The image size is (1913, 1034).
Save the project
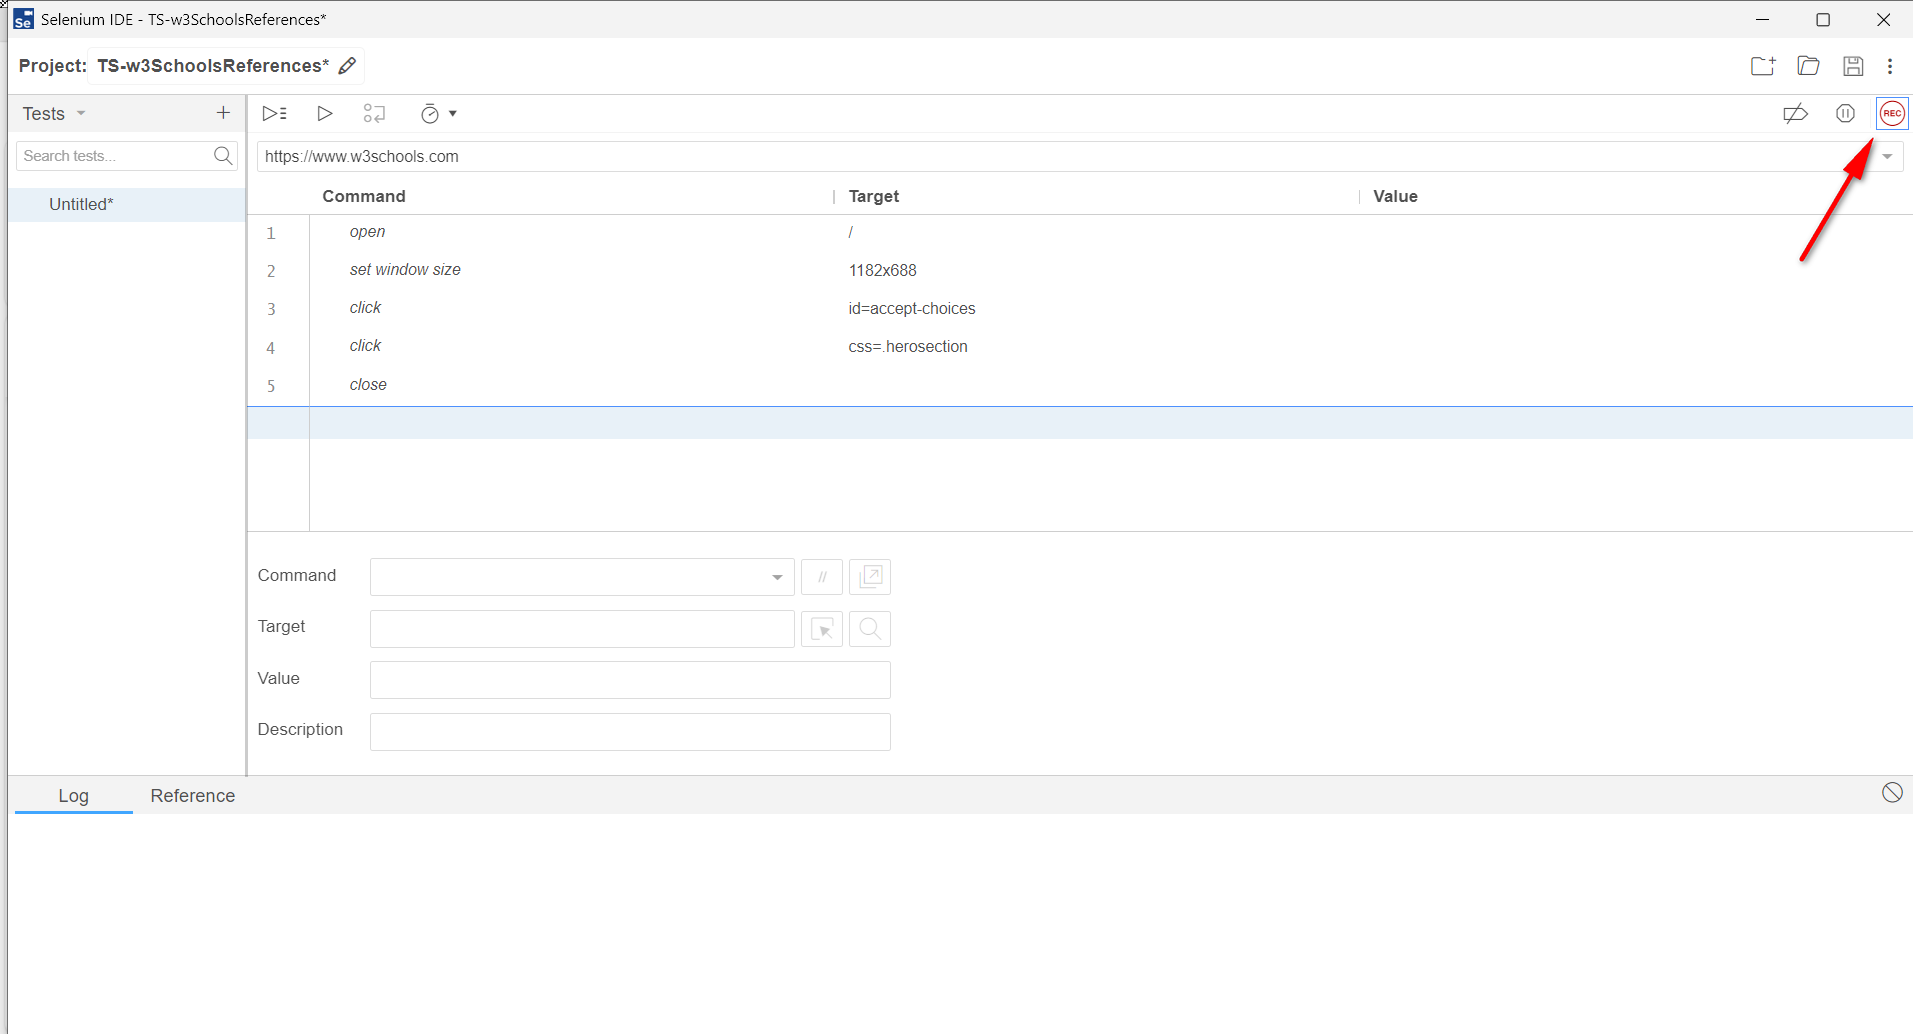tap(1853, 66)
